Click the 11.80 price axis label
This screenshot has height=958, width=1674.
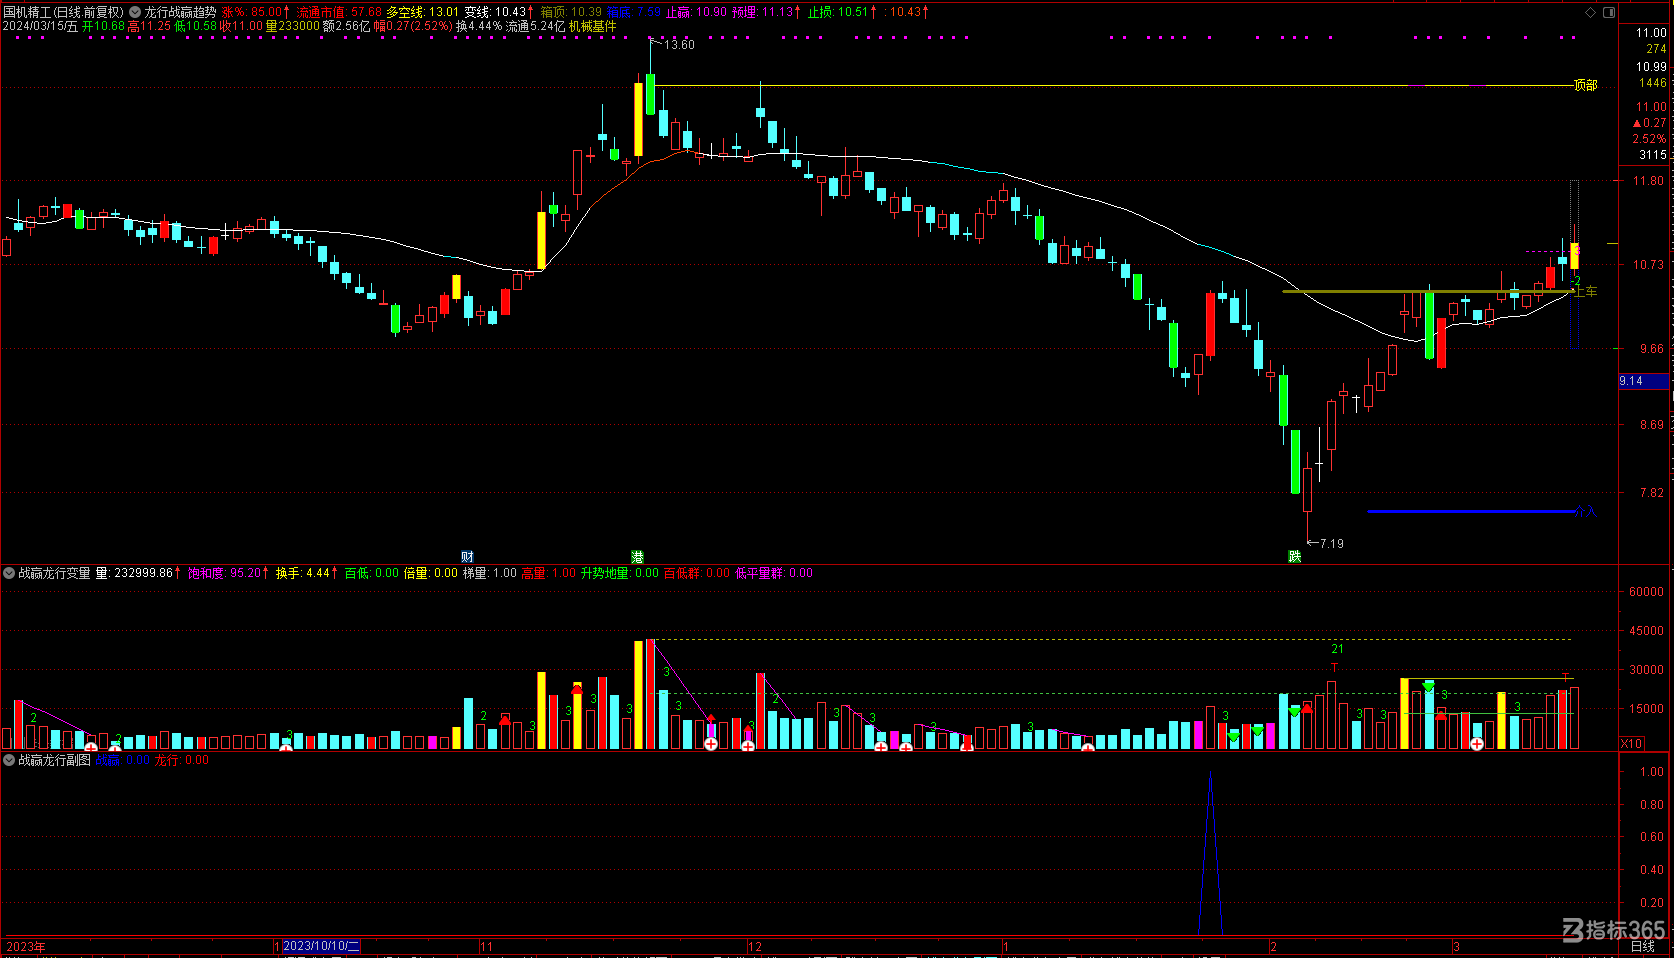[x=1650, y=181]
